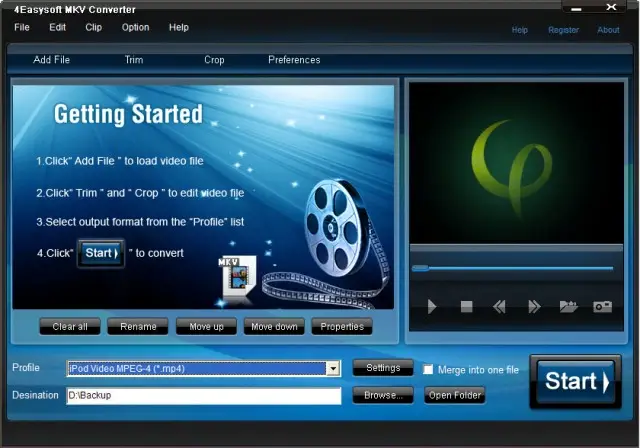Image resolution: width=640 pixels, height=448 pixels.
Task: Click step 2 Trim and Crop instruction text
Action: coord(140,193)
